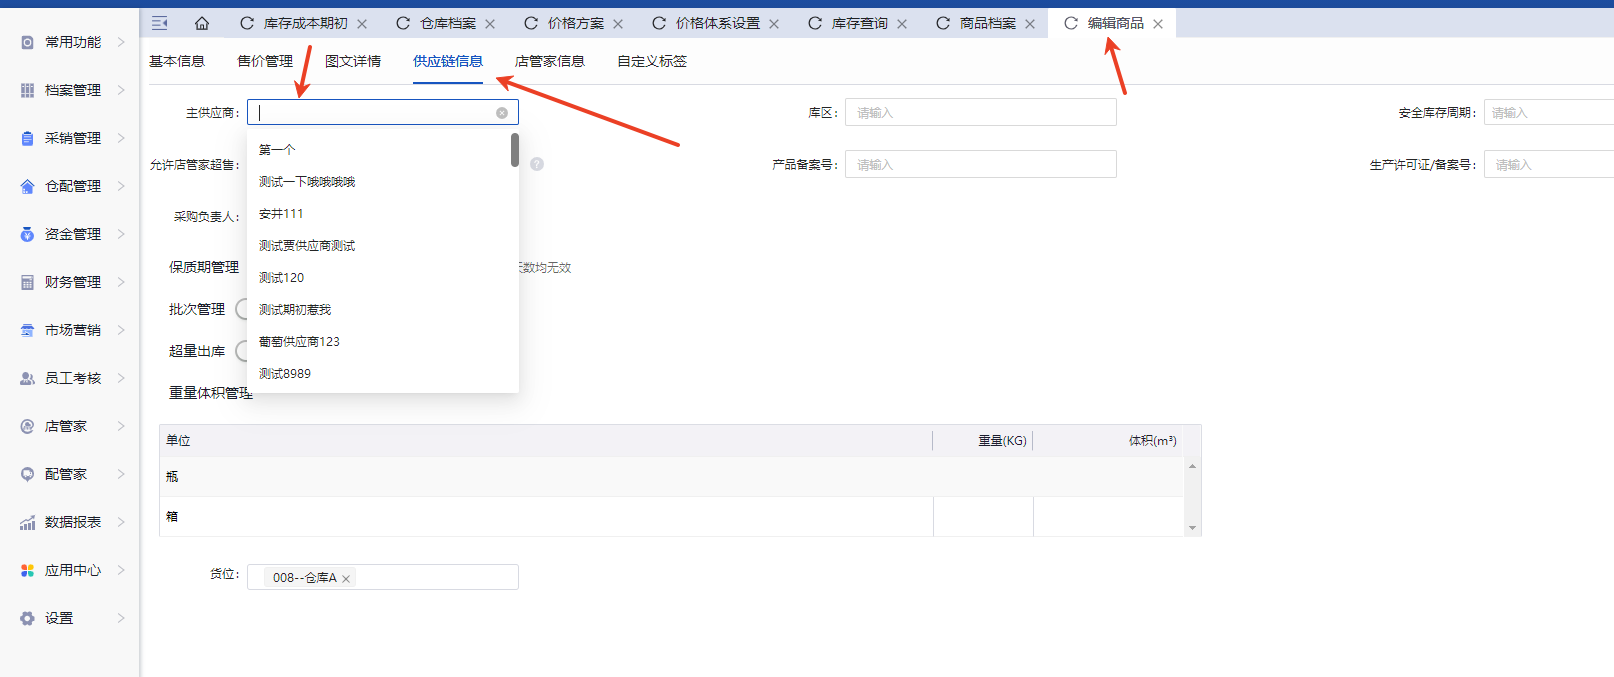Expand the 财务管理 sidebar menu chevron
Viewport: 1614px width, 677px height.
121,282
